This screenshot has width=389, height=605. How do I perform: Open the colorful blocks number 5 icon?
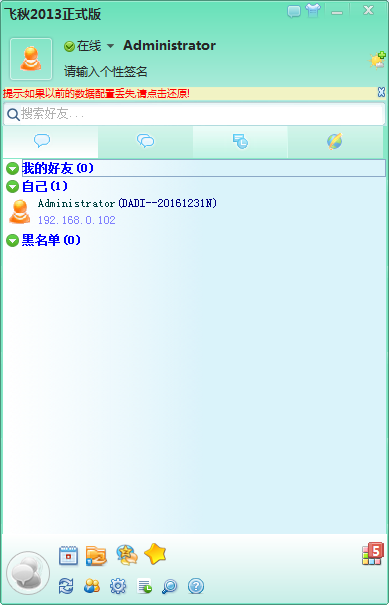[373, 554]
